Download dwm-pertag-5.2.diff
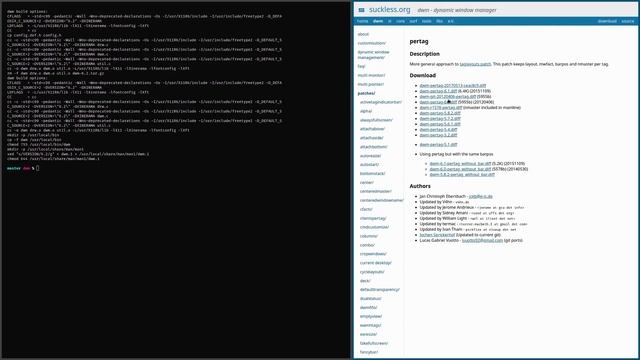The height and width of the screenshot is (360, 640). (x=438, y=135)
